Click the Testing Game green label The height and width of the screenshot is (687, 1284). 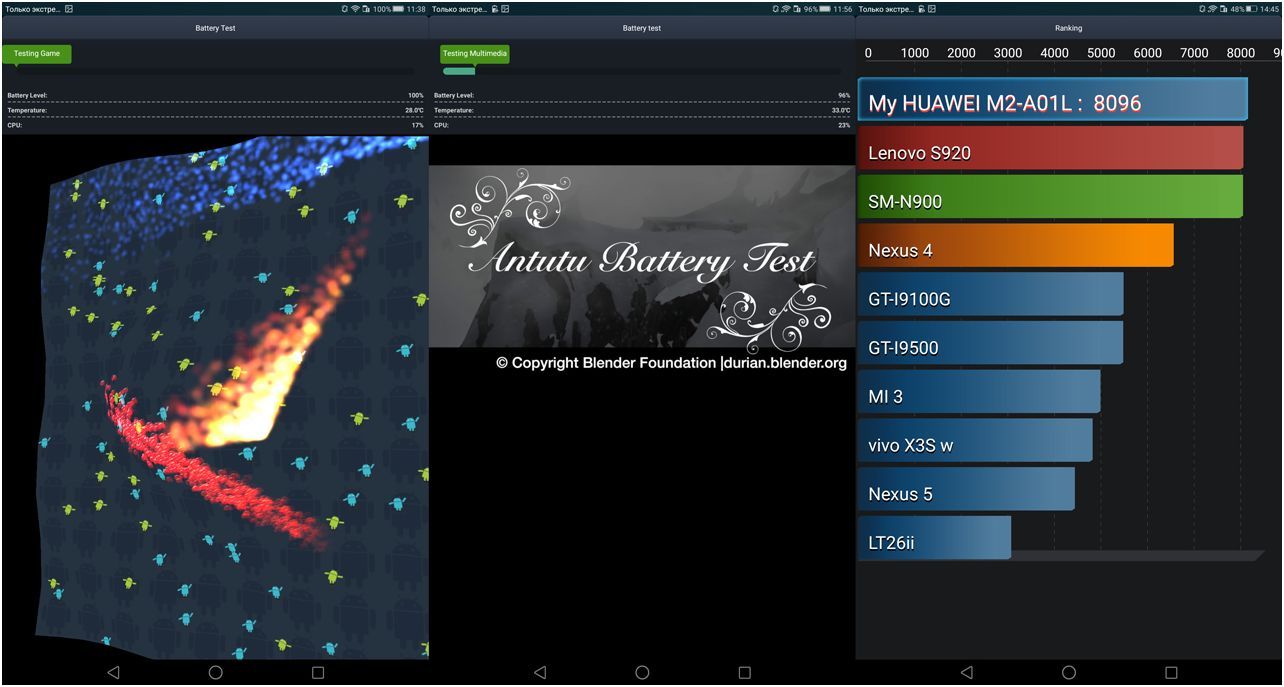click(x=37, y=54)
